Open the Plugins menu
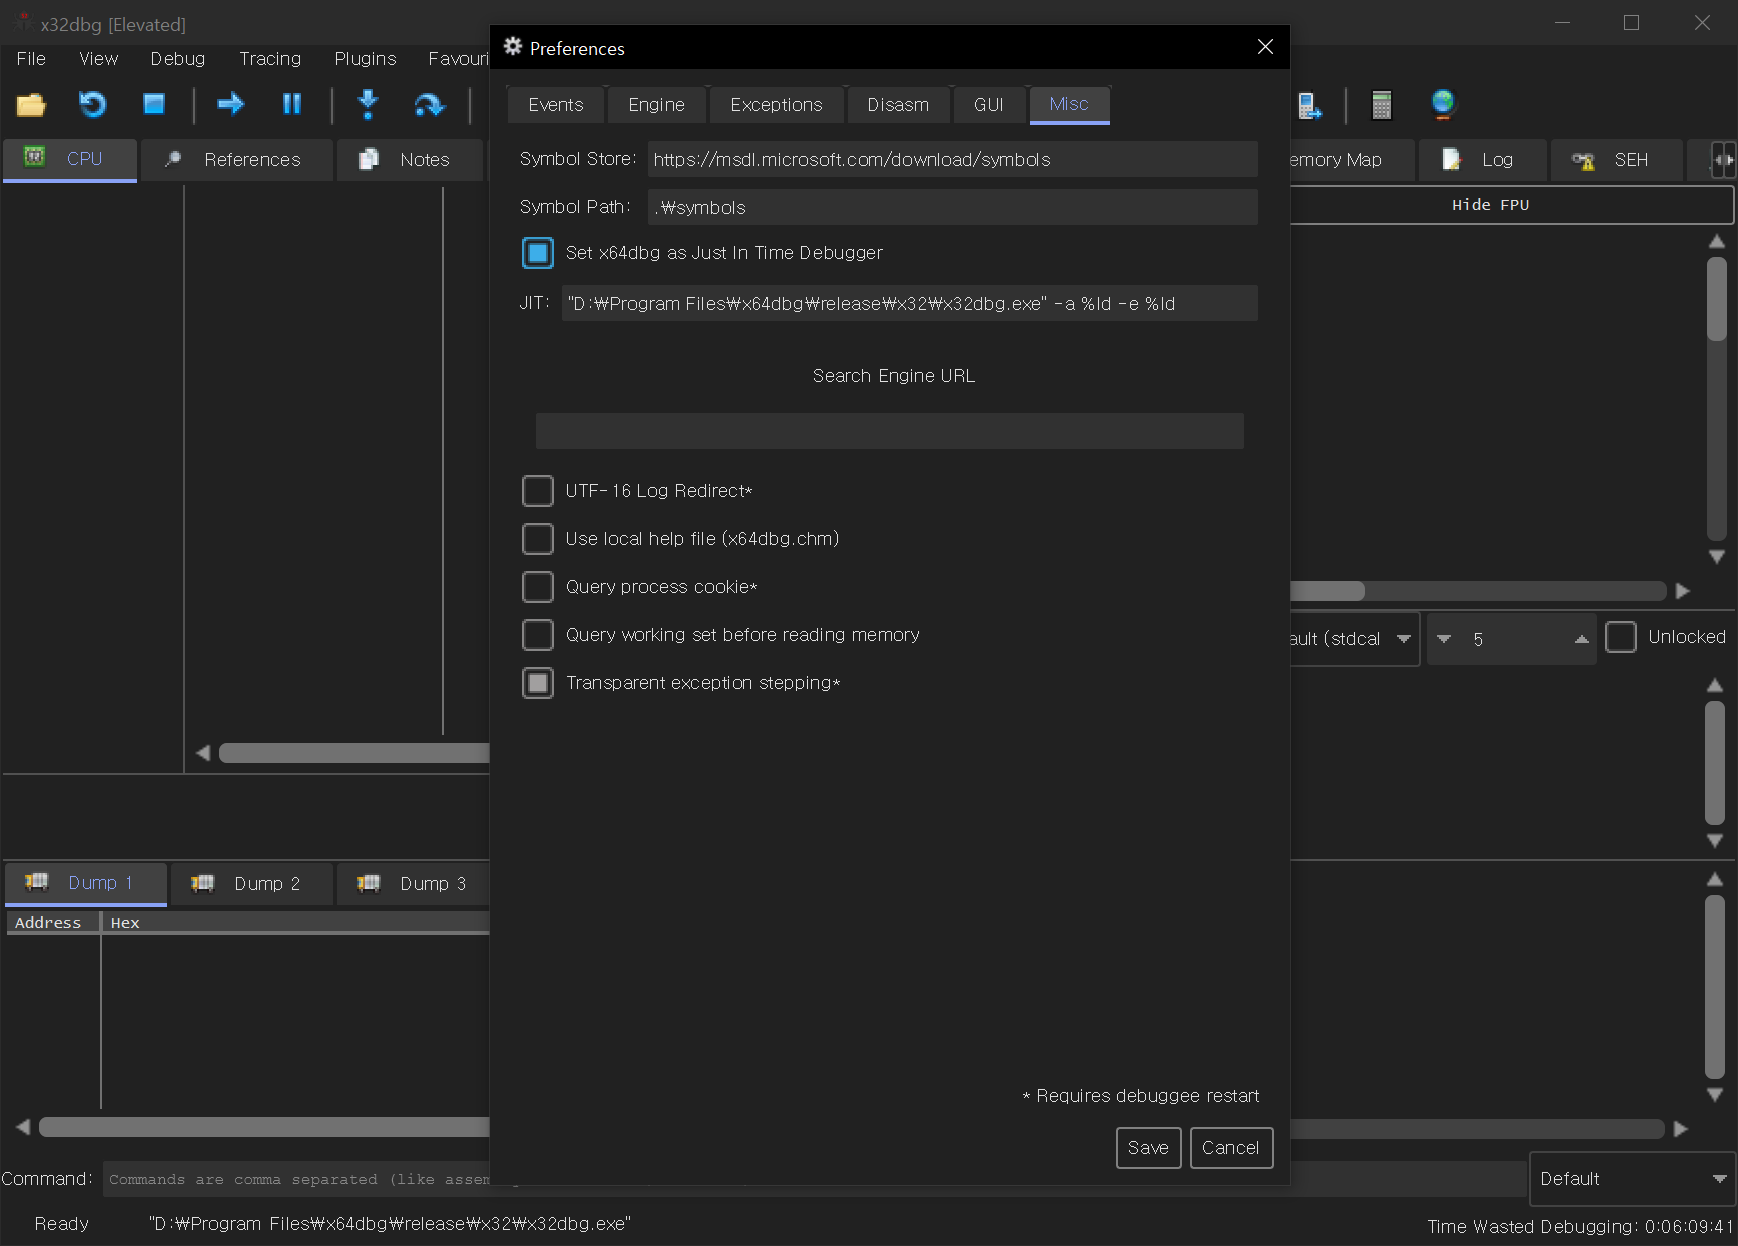The image size is (1738, 1246). point(365,59)
